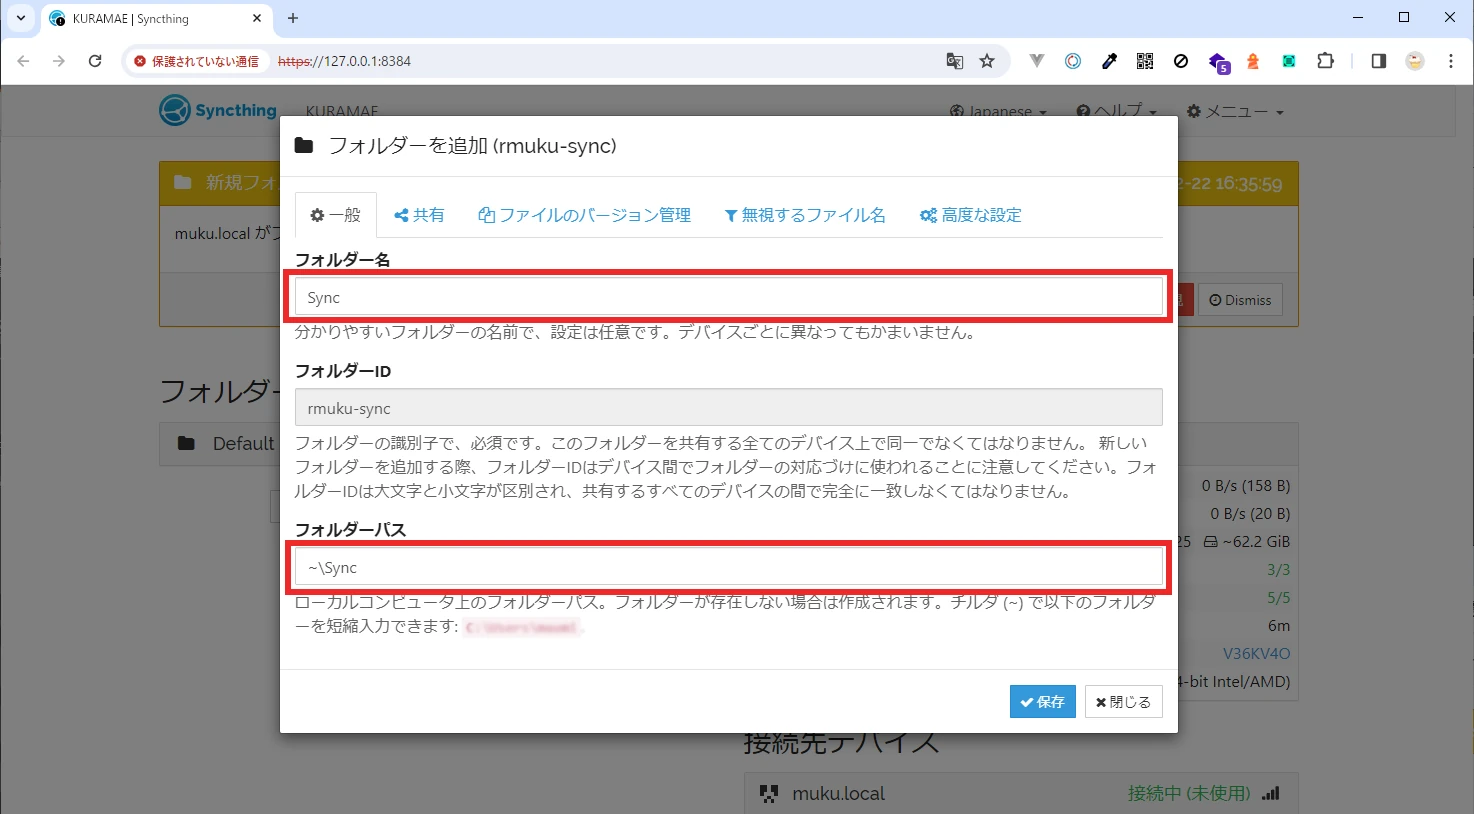Go forward to the next page
This screenshot has width=1474, height=814.
pos(59,61)
